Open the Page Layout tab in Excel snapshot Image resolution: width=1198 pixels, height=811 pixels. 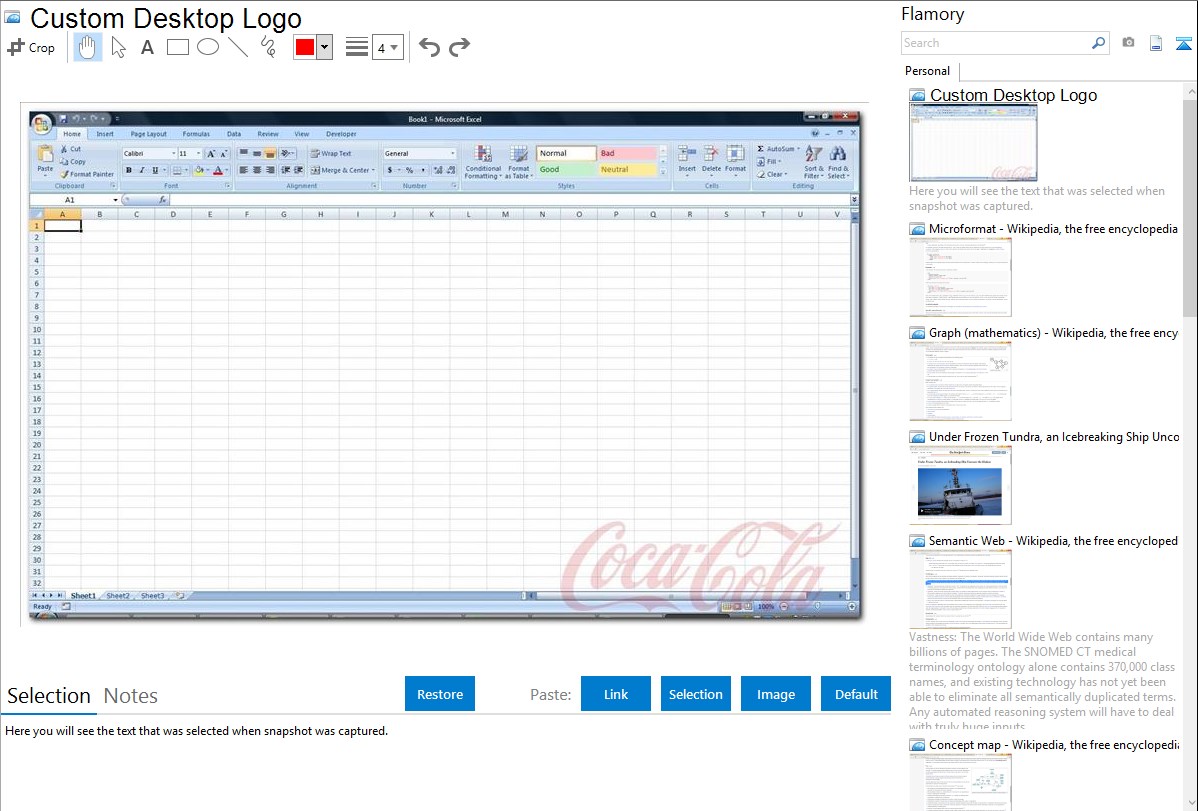(148, 134)
